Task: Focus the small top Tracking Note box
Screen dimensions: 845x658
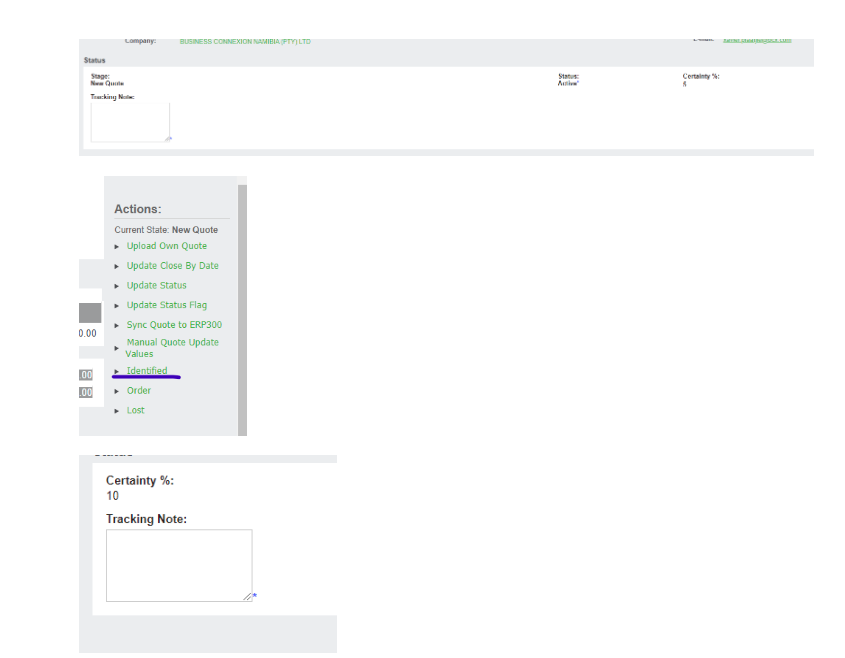Action: [129, 121]
